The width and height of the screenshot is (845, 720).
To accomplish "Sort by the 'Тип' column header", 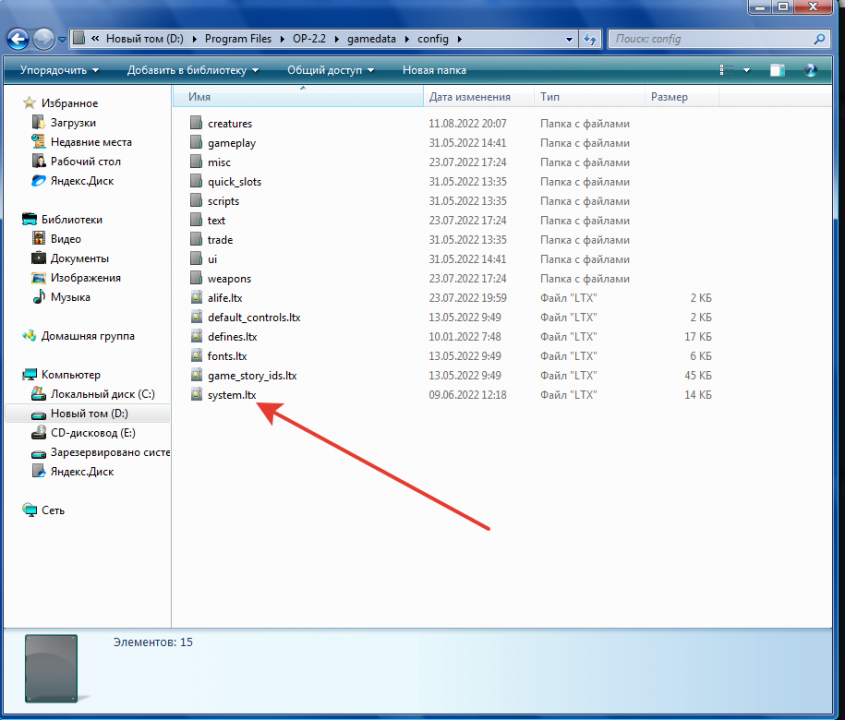I will click(590, 97).
